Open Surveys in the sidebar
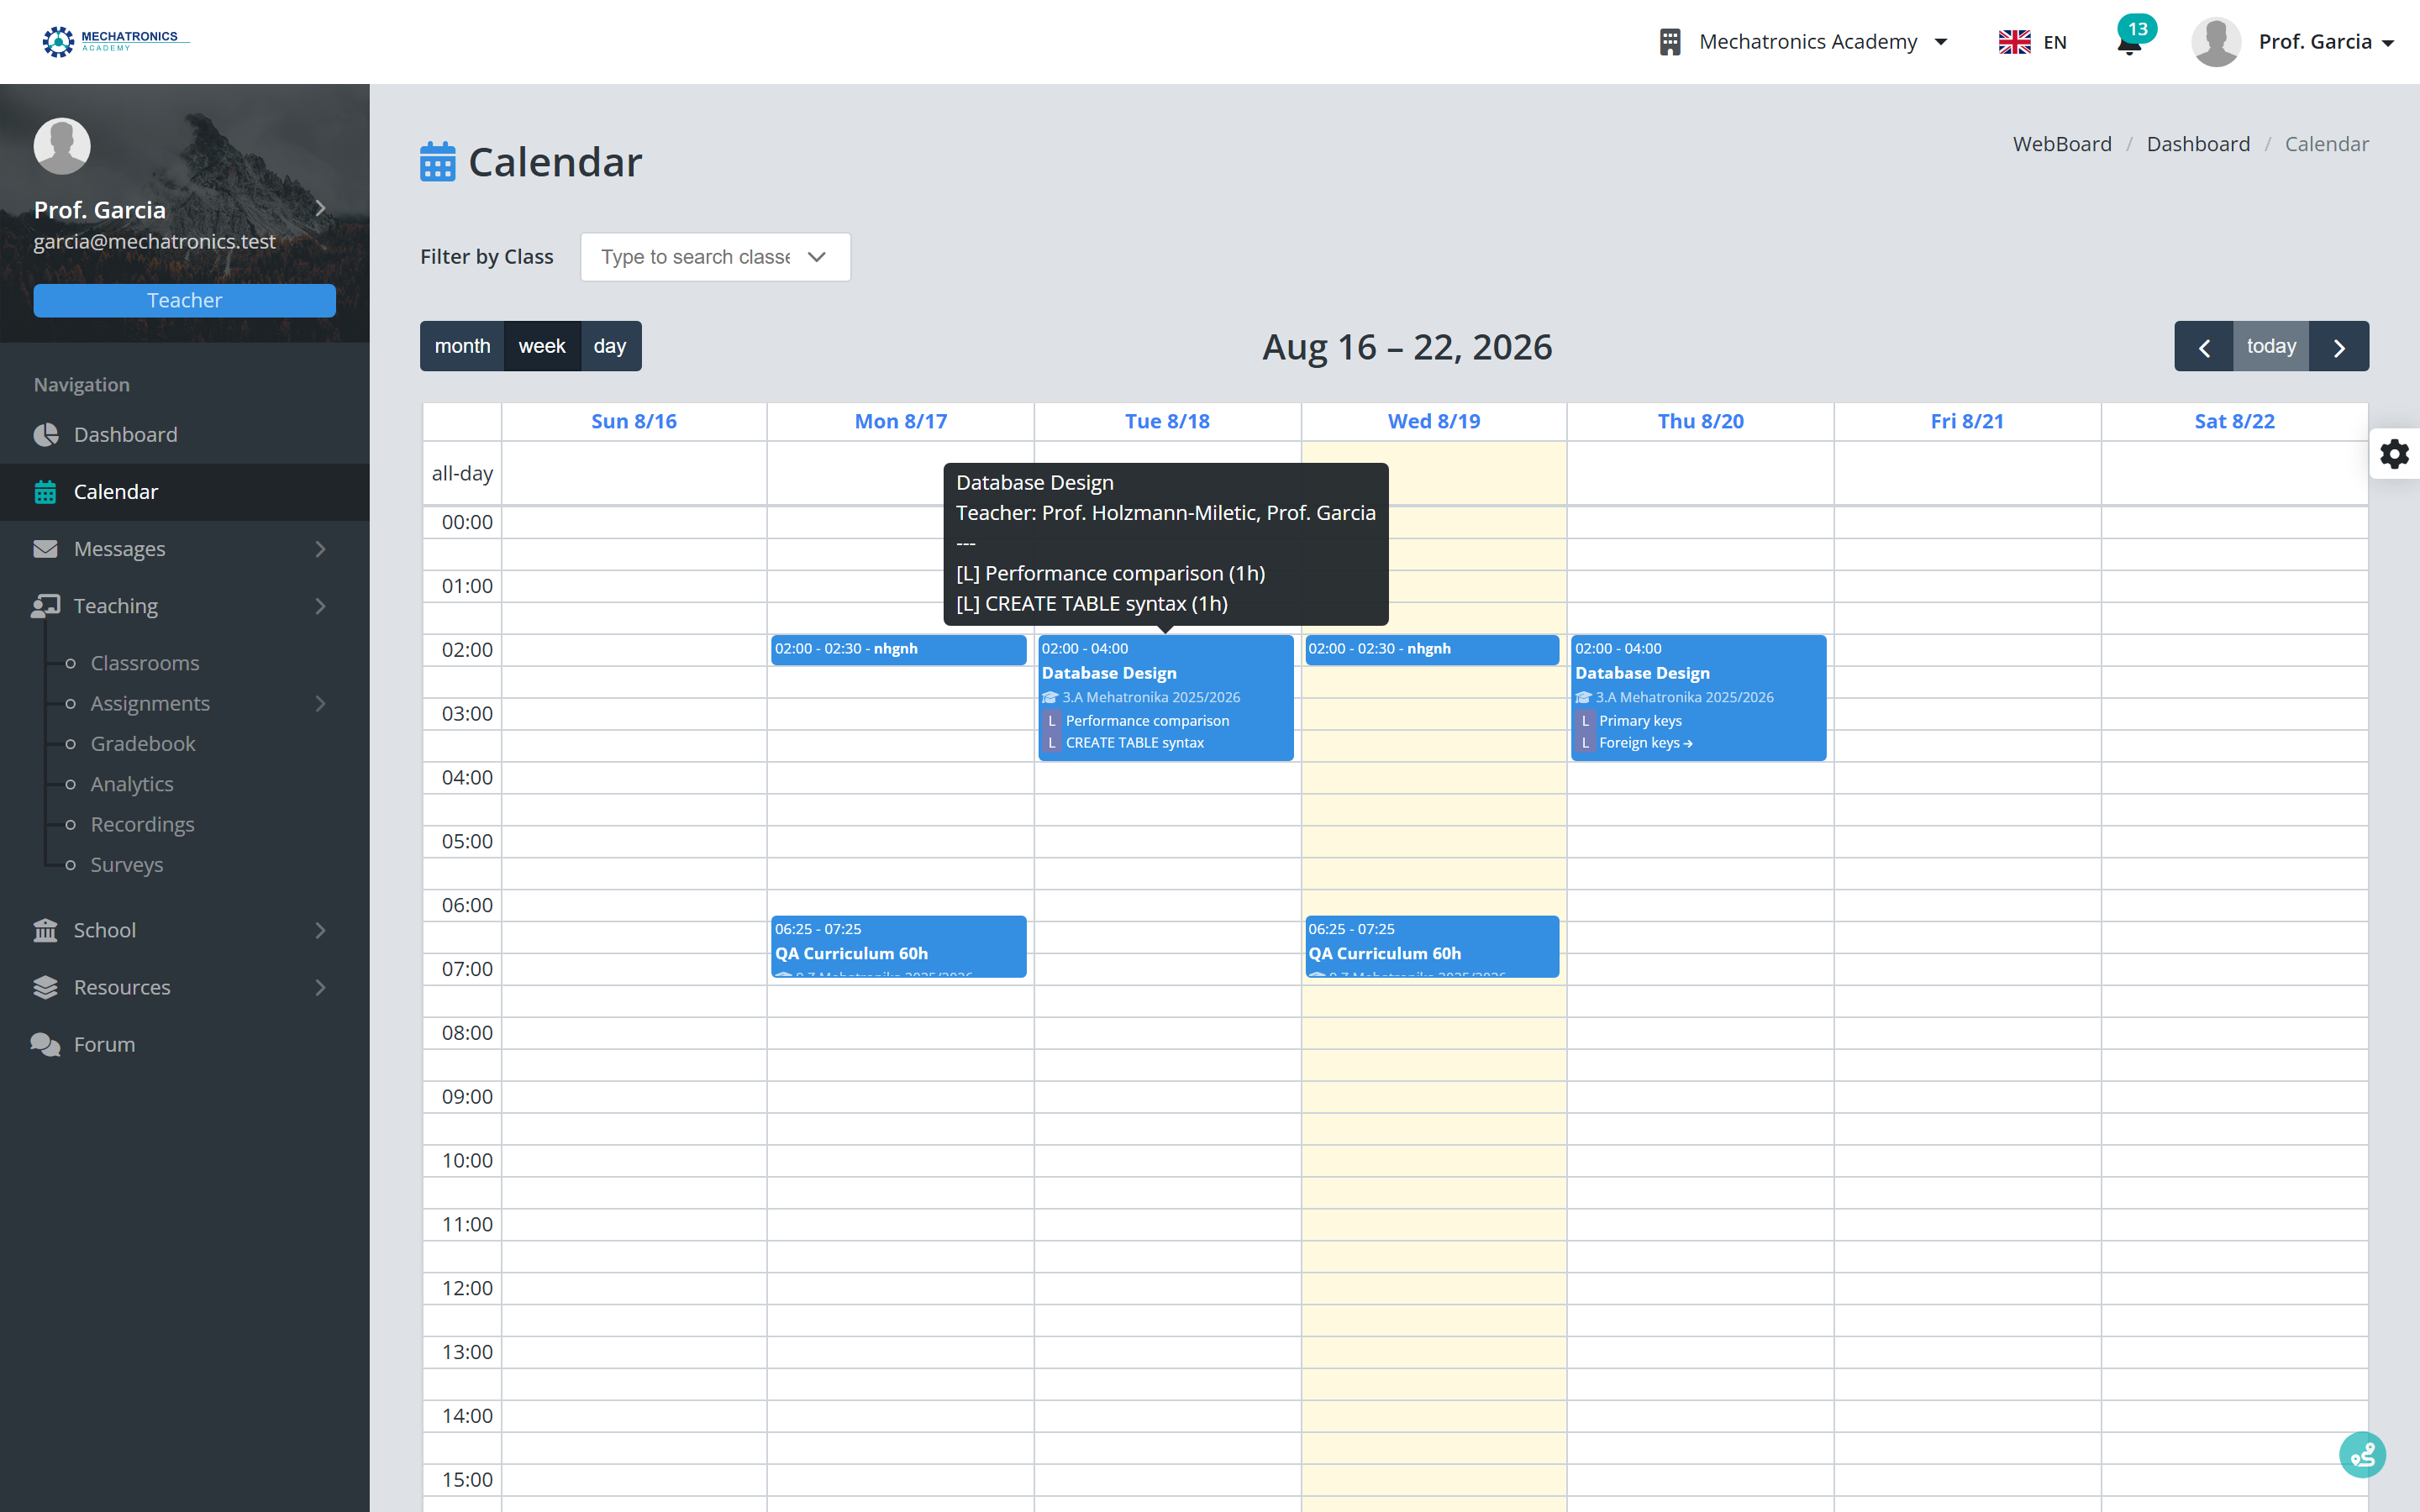 pos(127,865)
